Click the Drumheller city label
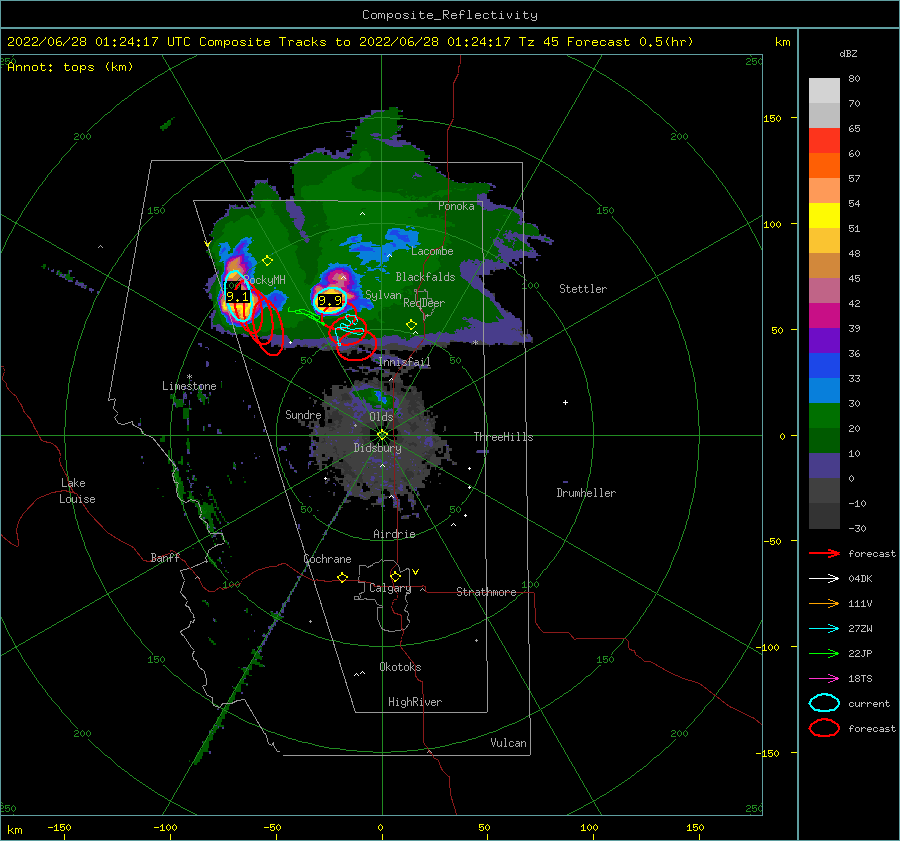Image resolution: width=900 pixels, height=841 pixels. point(586,493)
